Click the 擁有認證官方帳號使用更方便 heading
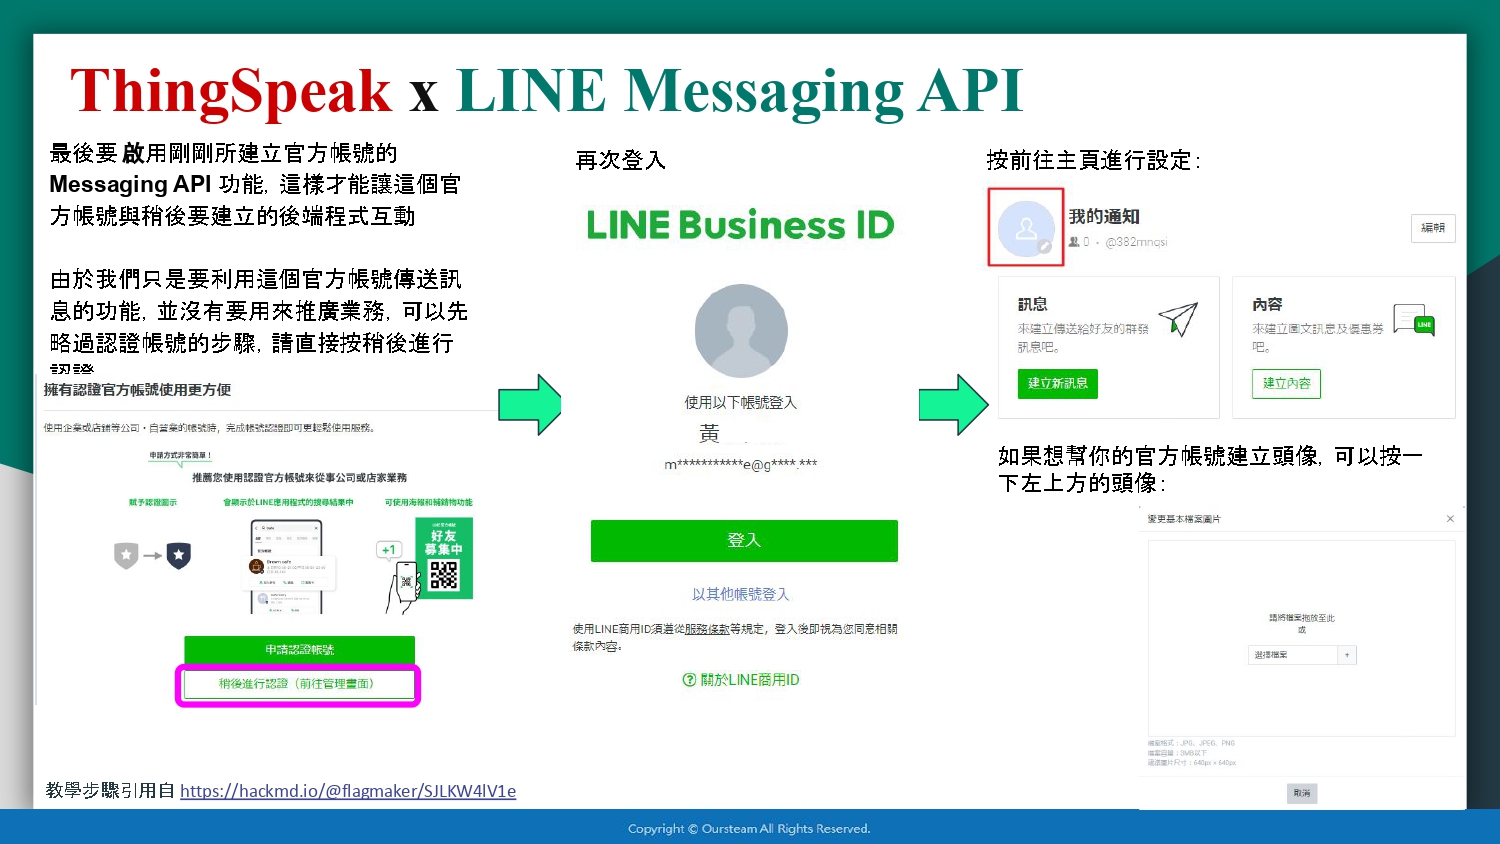This screenshot has height=844, width=1500. pyautogui.click(x=137, y=390)
